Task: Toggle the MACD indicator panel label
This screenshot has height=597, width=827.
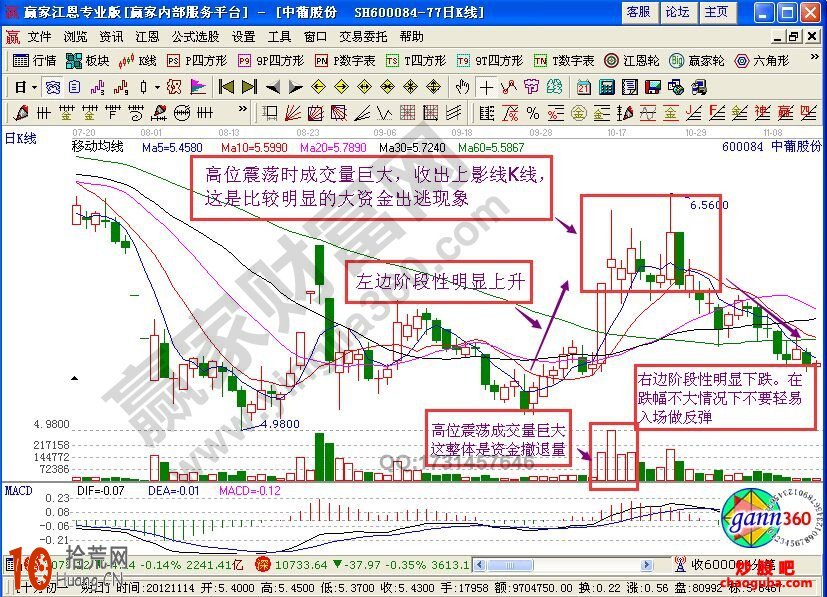Action: 17,490
